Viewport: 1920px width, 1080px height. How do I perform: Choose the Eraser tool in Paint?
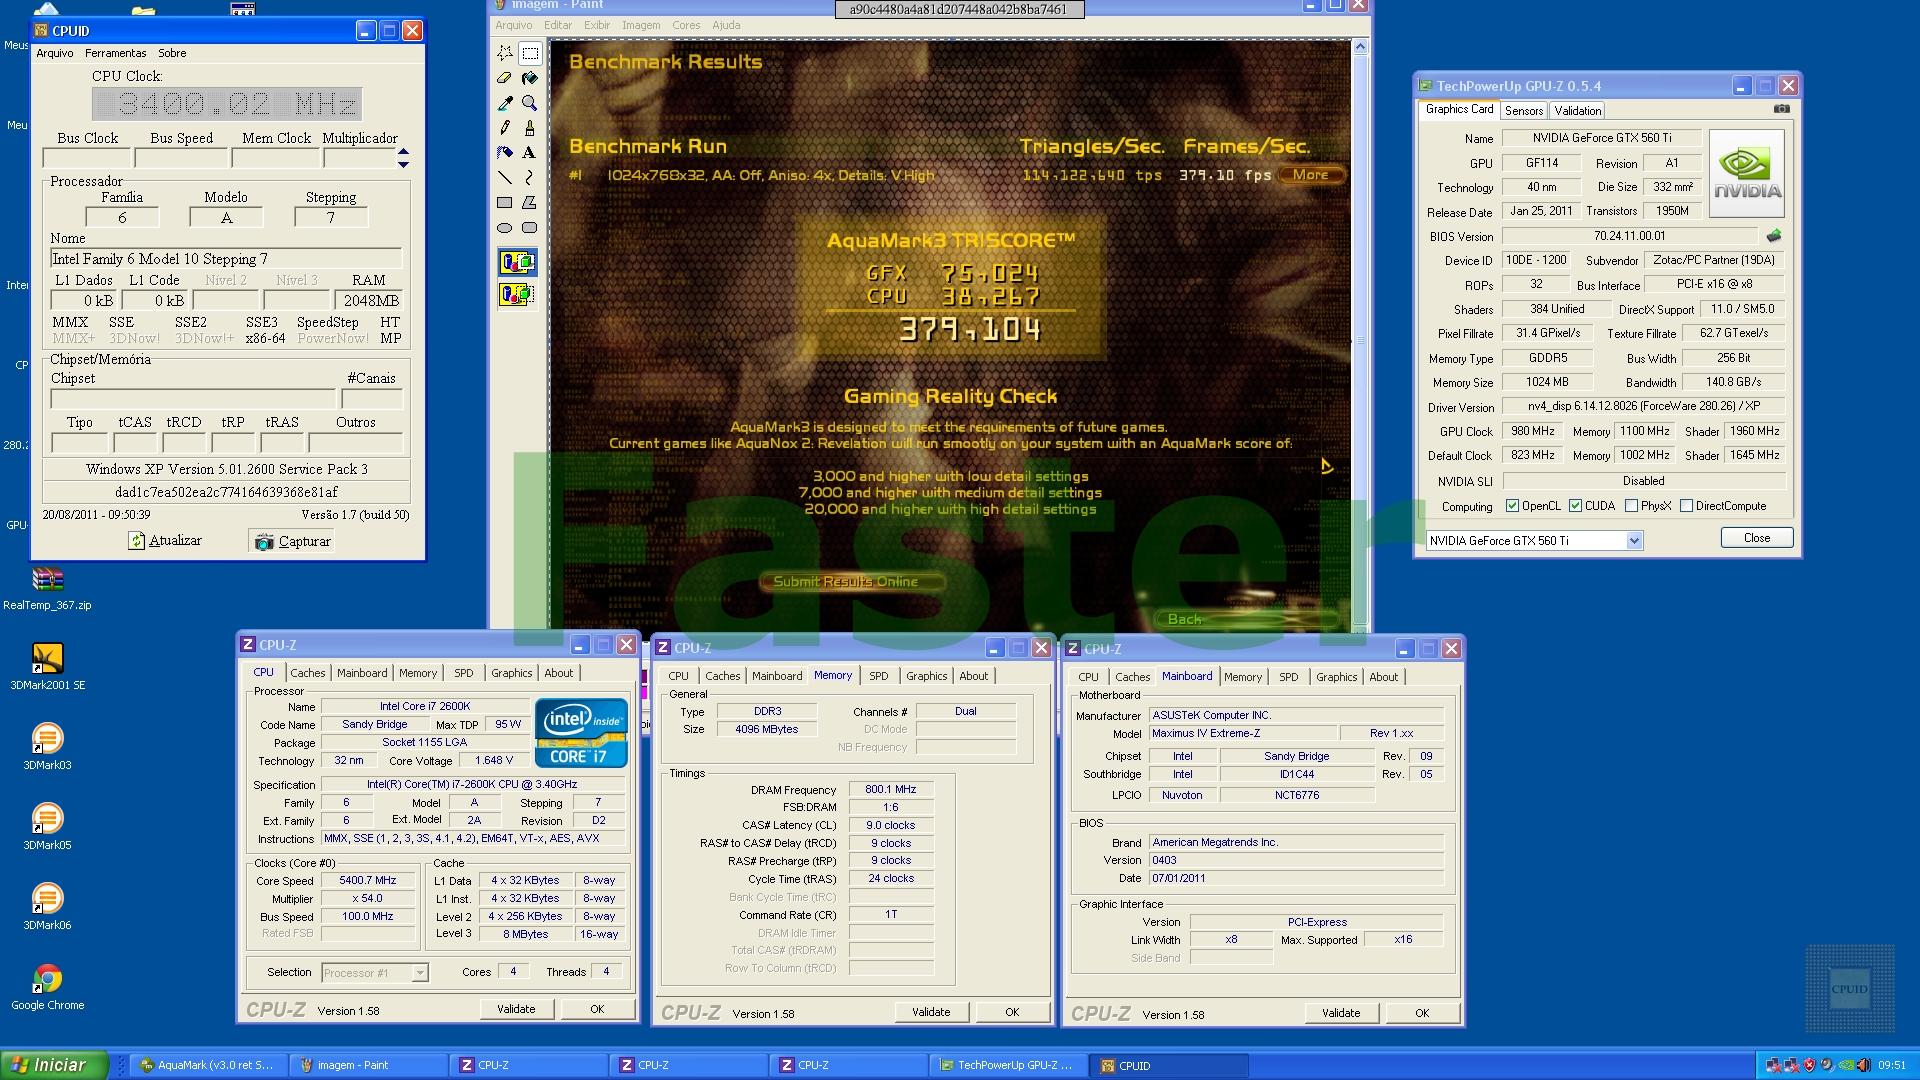point(505,78)
